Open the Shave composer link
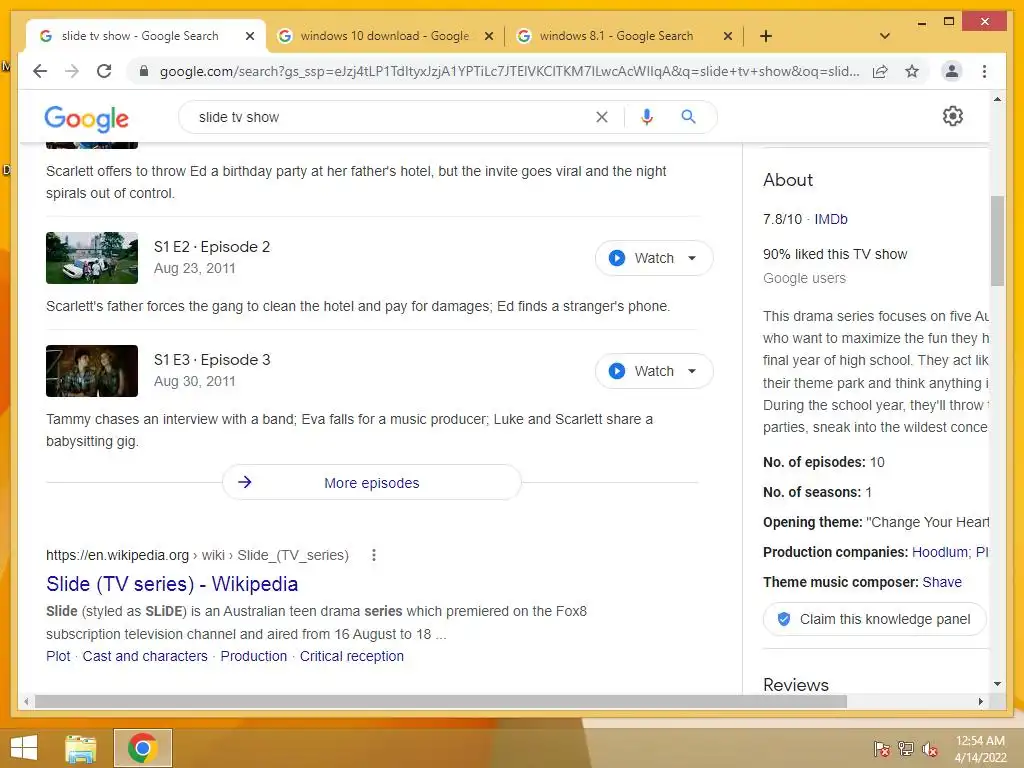This screenshot has width=1024, height=768. (942, 583)
